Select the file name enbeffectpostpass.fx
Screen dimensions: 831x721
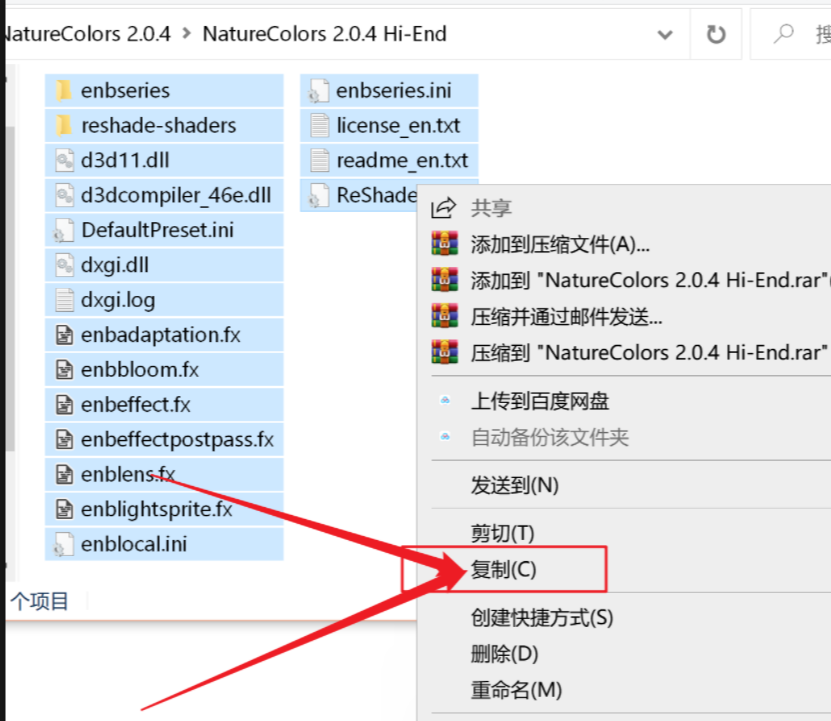[x=178, y=439]
